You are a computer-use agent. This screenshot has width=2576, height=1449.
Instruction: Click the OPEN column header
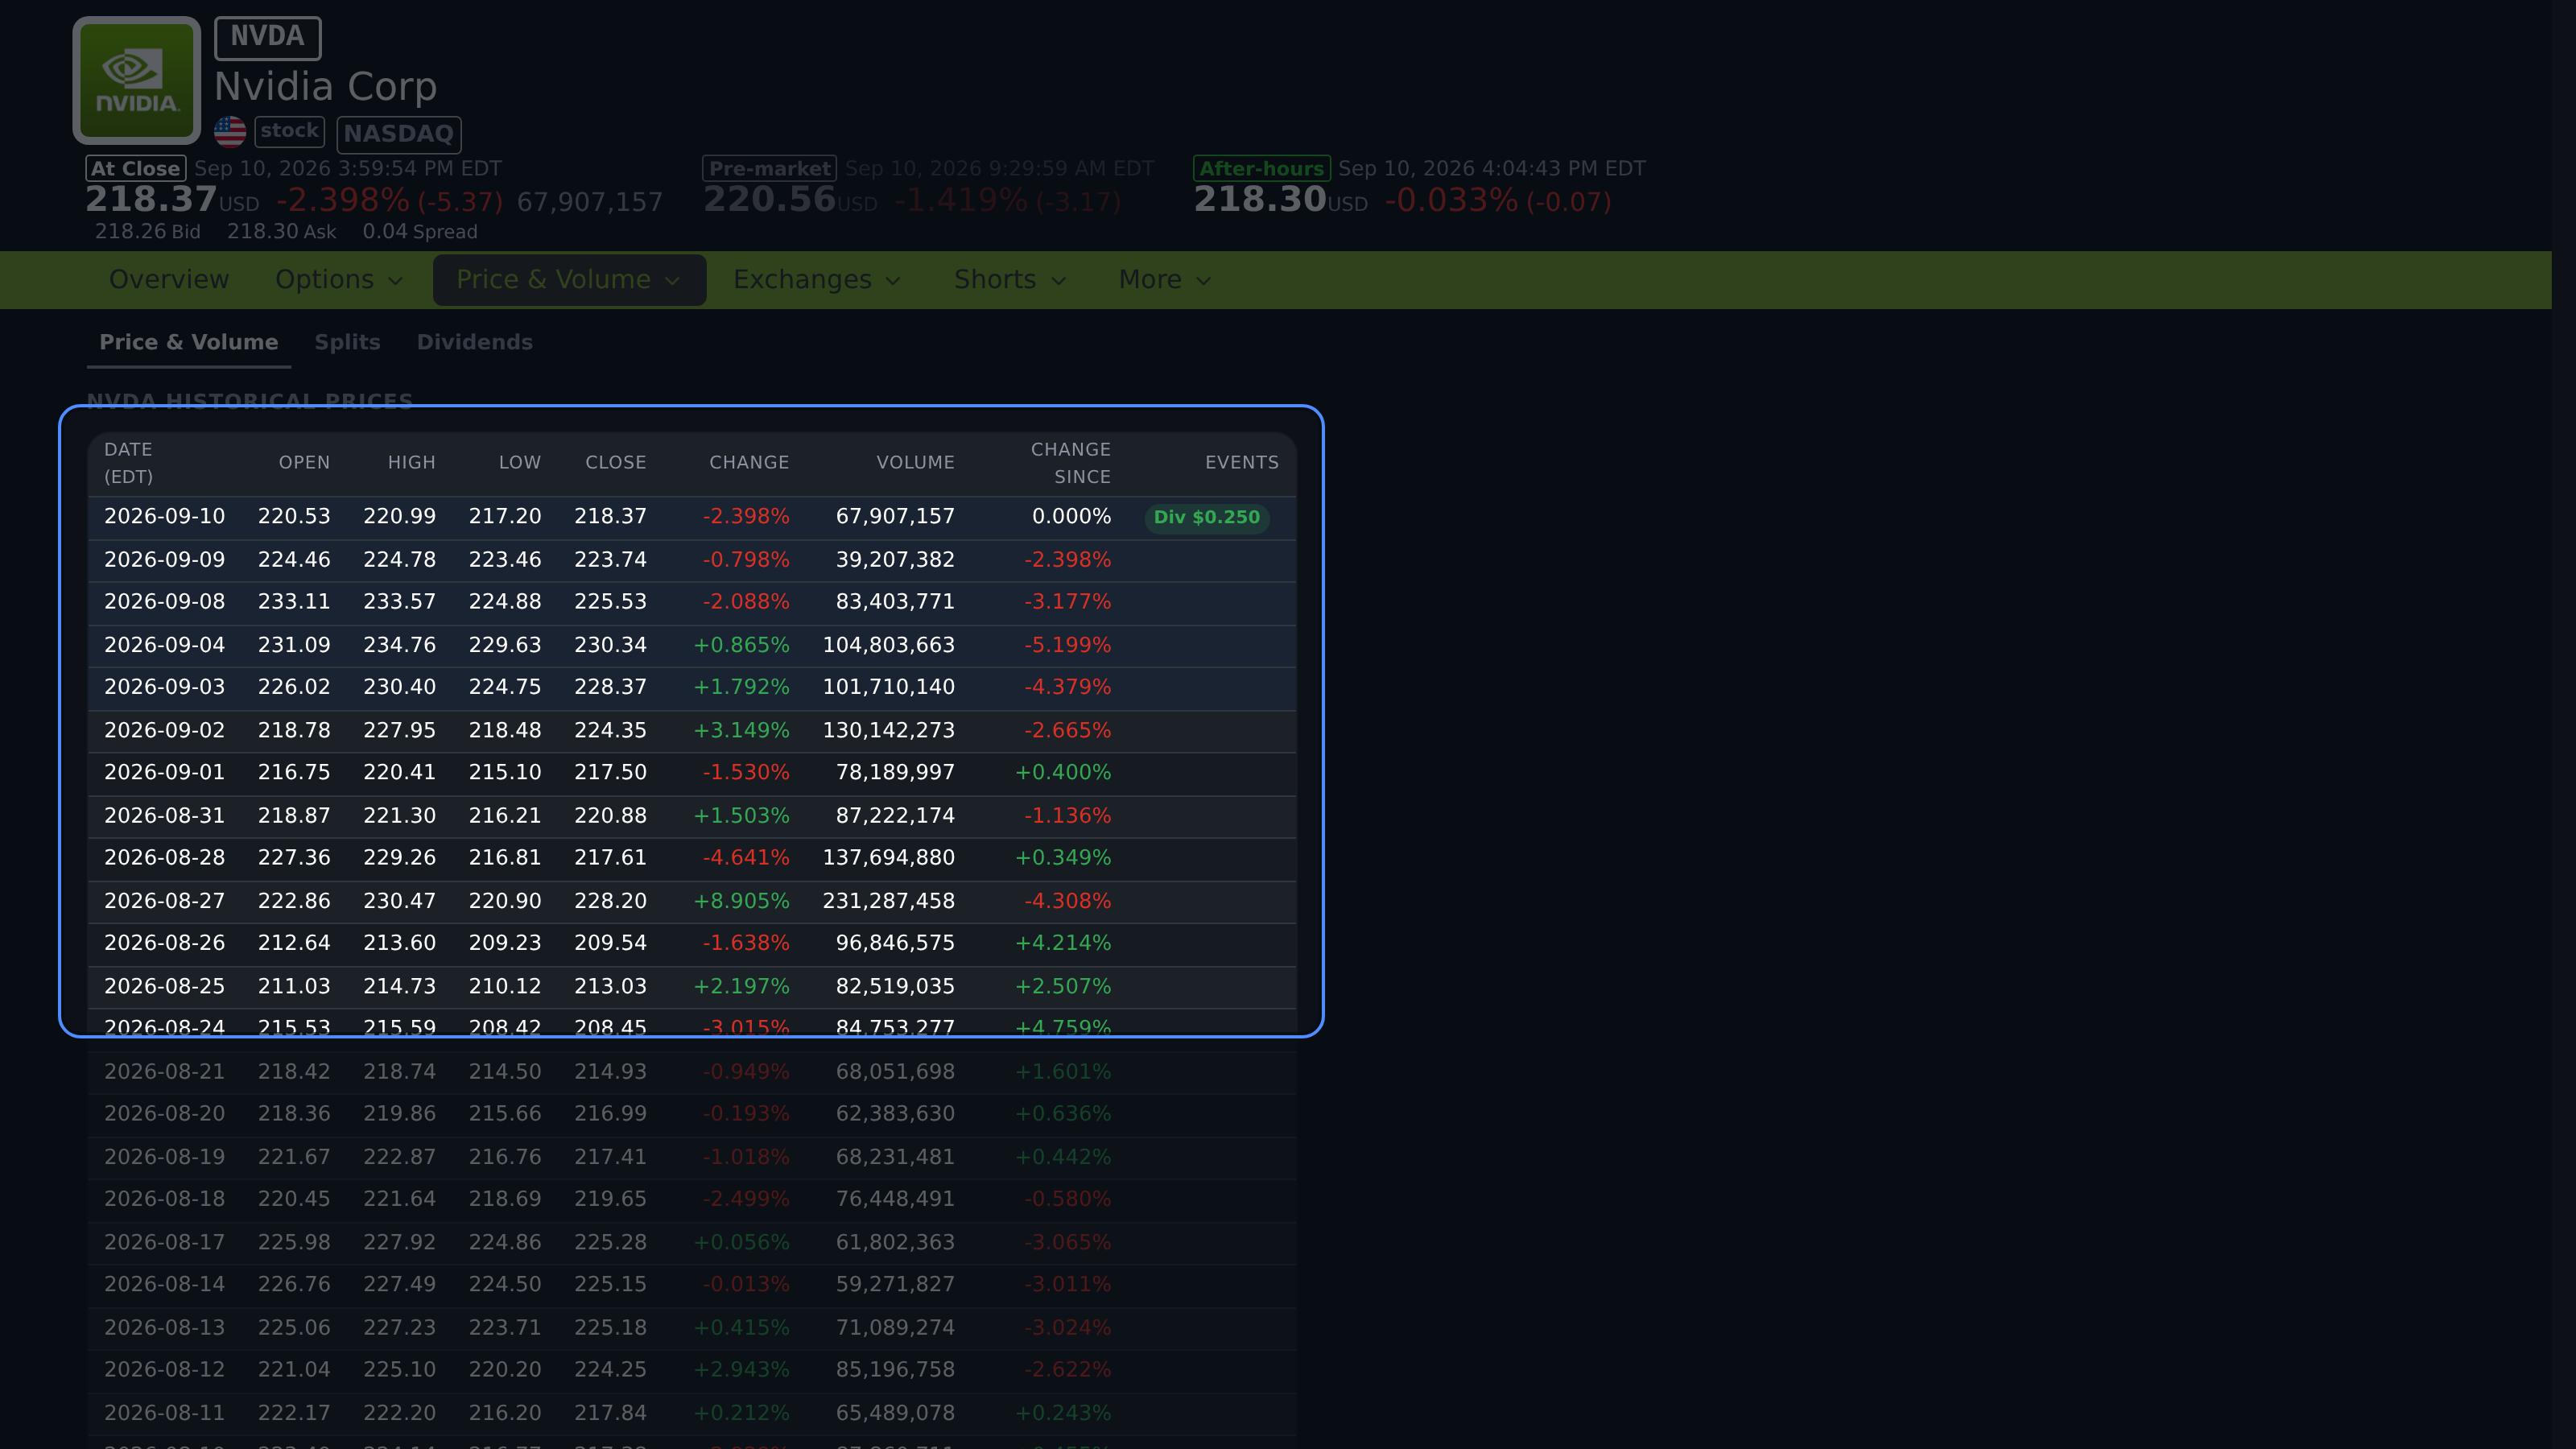click(304, 463)
